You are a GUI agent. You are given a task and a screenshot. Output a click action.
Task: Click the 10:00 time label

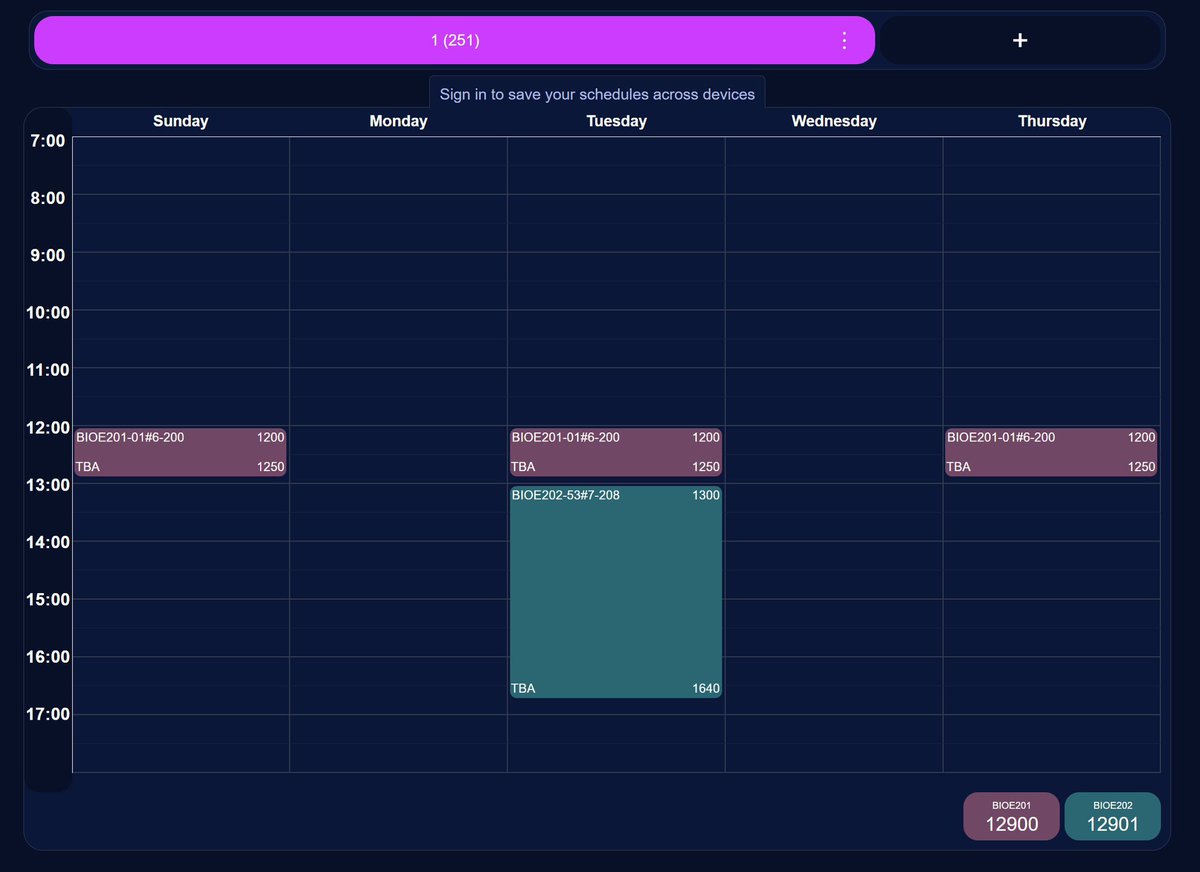click(x=46, y=313)
